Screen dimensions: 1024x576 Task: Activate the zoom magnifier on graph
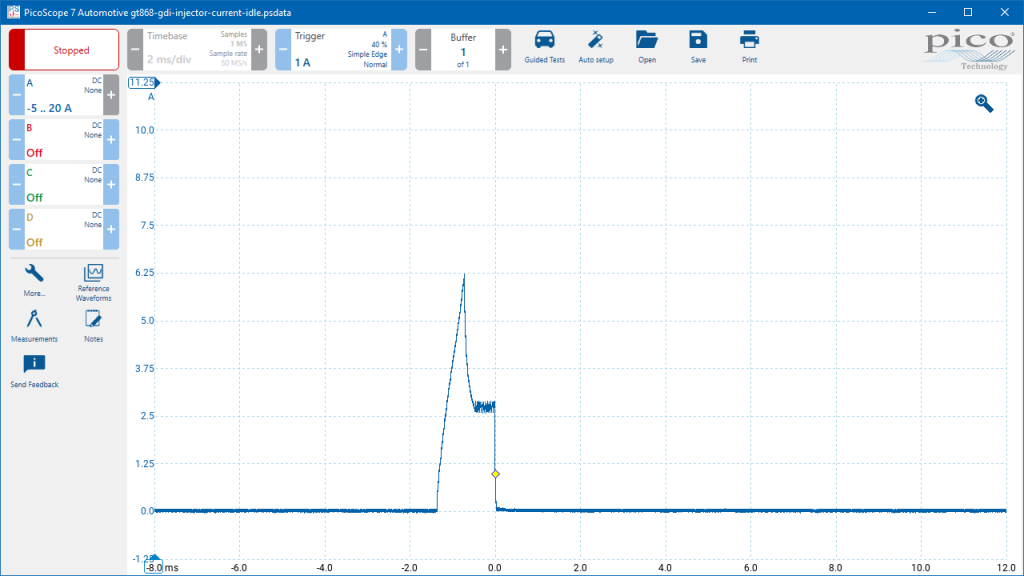point(984,103)
